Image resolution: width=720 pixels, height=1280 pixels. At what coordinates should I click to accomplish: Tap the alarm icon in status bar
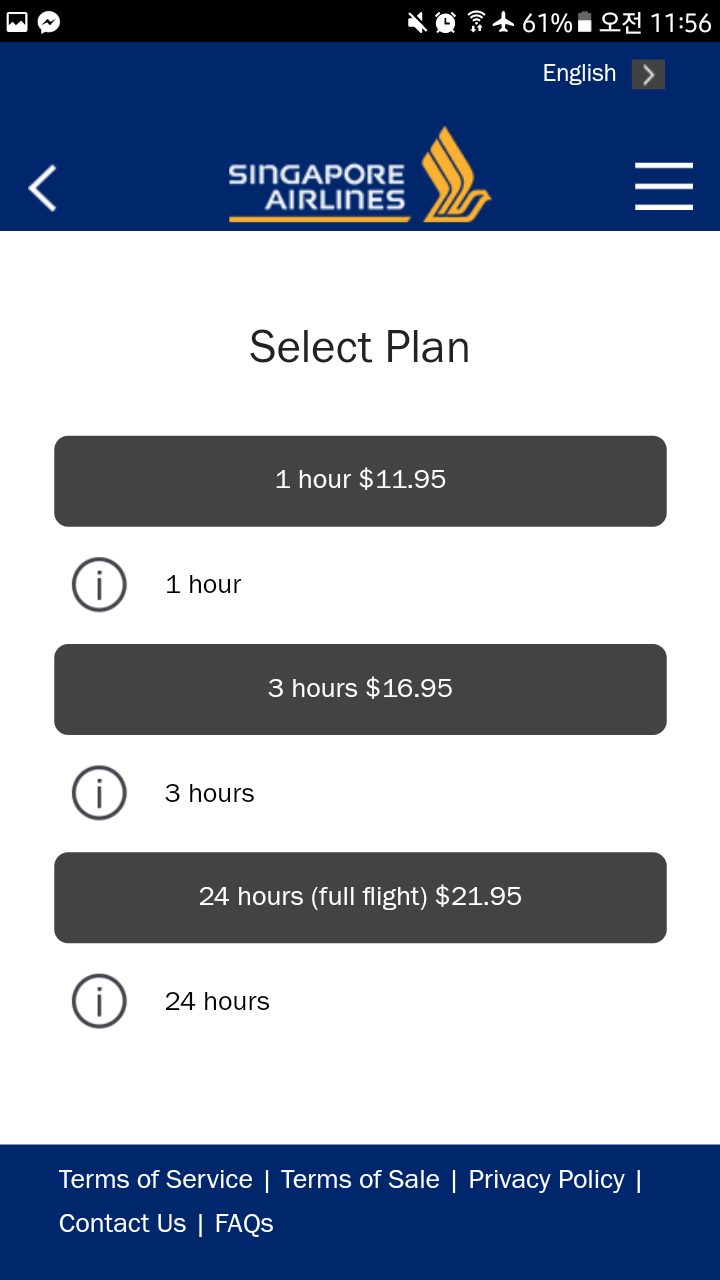[445, 22]
